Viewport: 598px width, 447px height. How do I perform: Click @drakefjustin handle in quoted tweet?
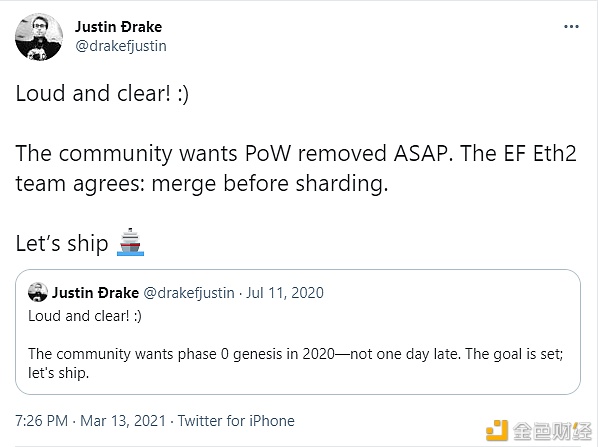[x=189, y=293]
